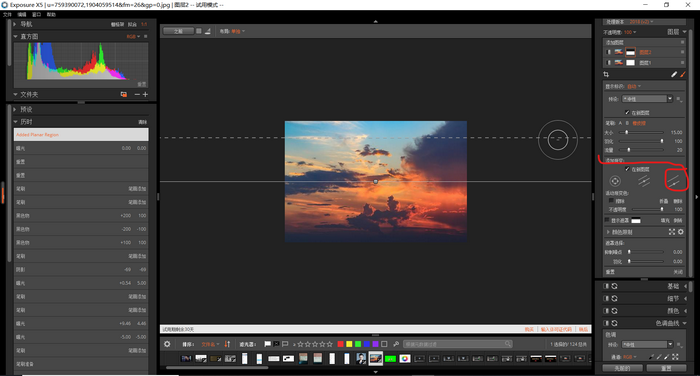Open color constraint gear settings
This screenshot has height=376, width=700.
pyautogui.click(x=681, y=232)
